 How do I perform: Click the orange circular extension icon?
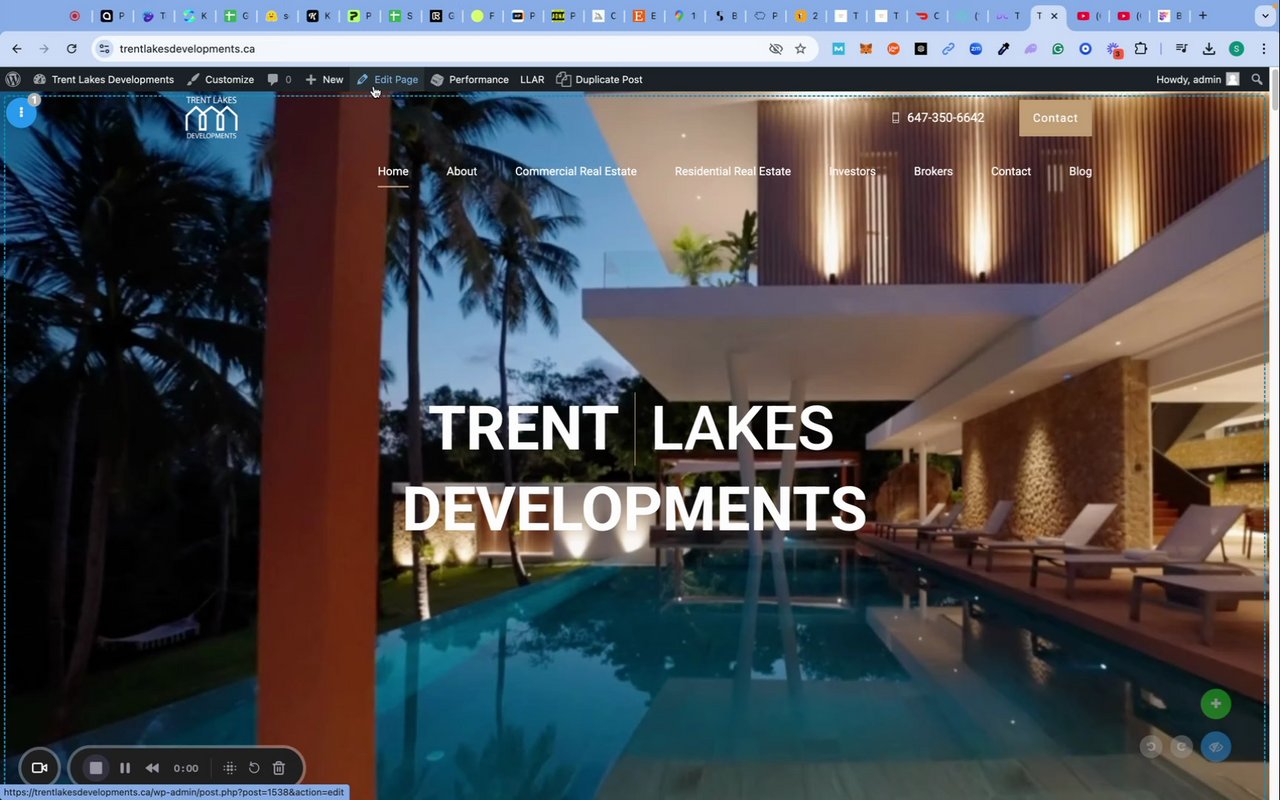(x=894, y=48)
